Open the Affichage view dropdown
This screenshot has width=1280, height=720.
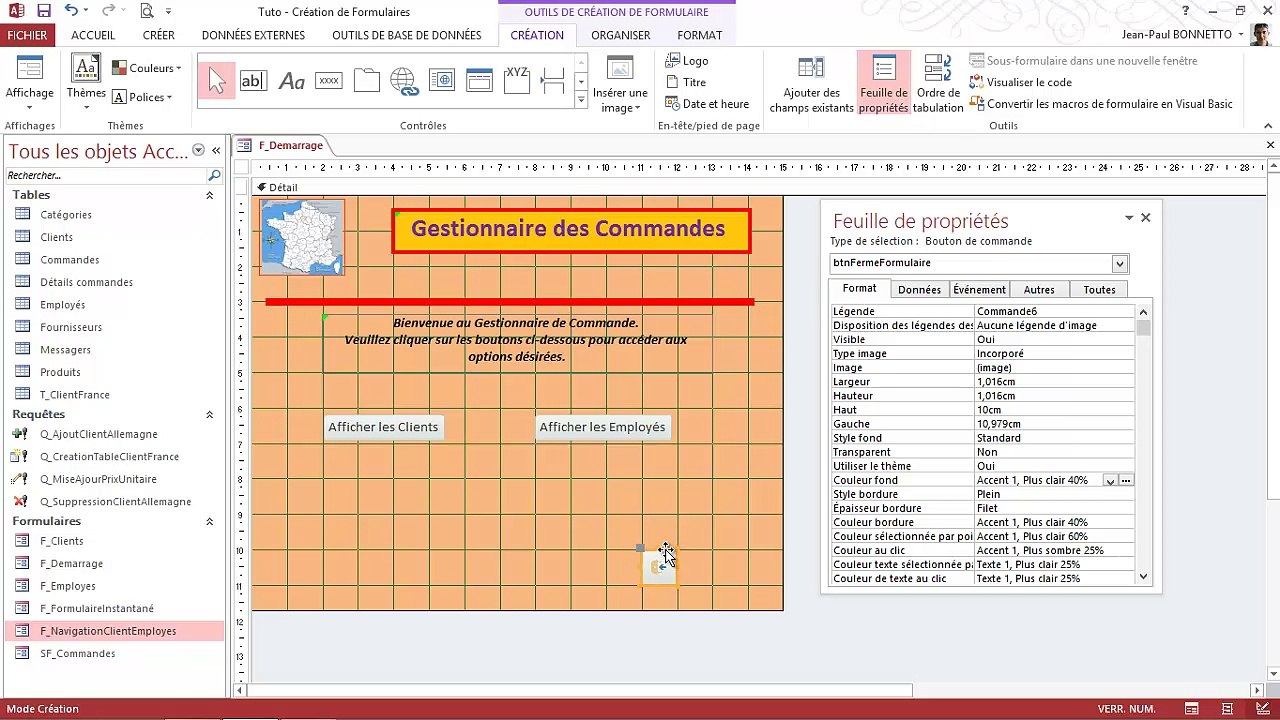pos(30,106)
